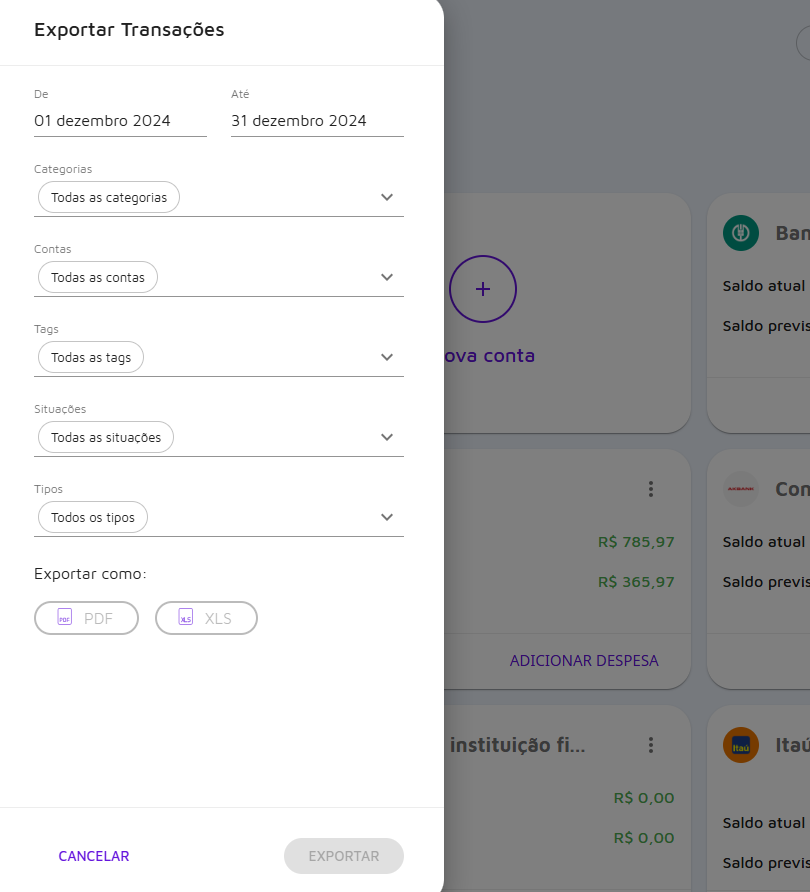
Task: Open the Situações dropdown chevron
Action: [388, 437]
